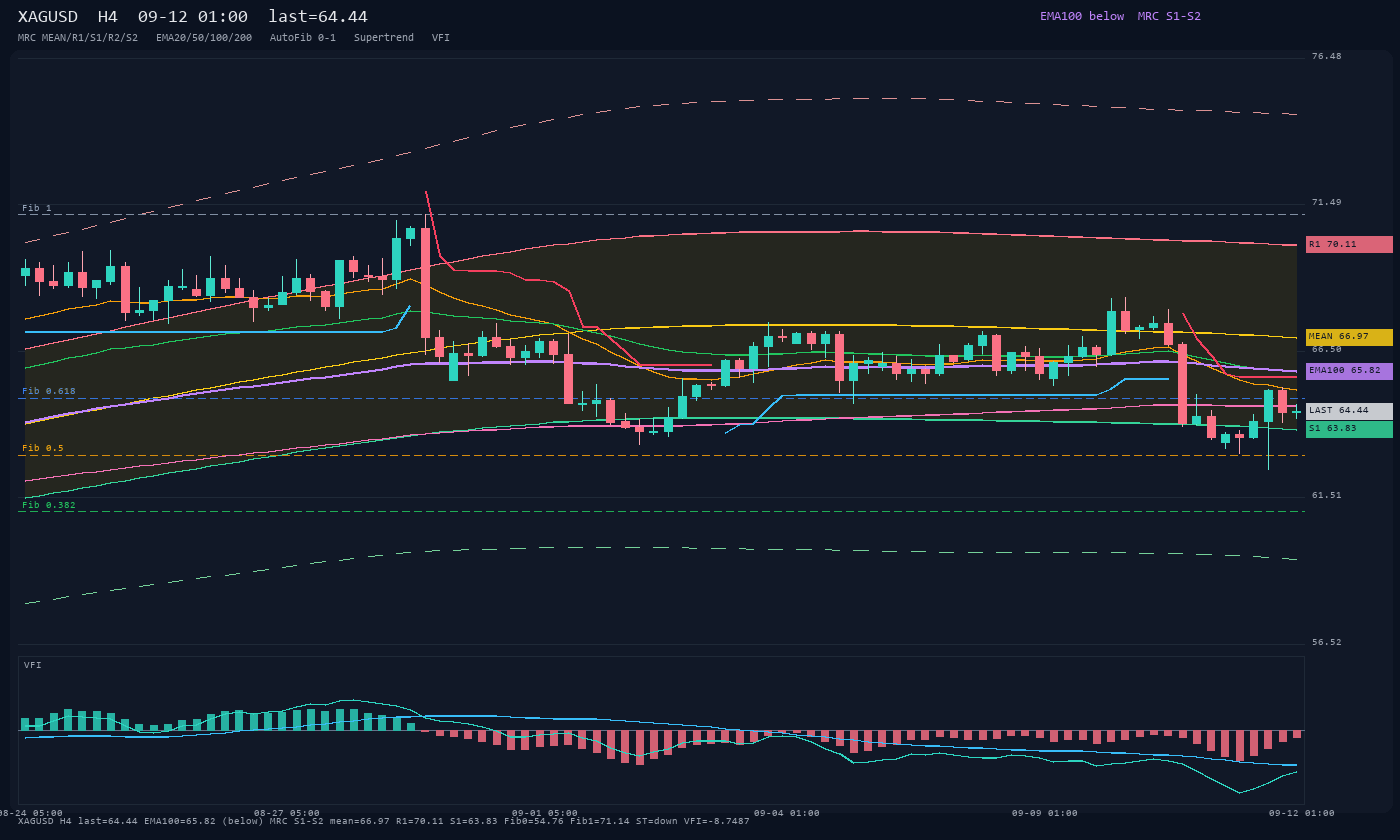Click the VFI panel title label

(x=33, y=665)
